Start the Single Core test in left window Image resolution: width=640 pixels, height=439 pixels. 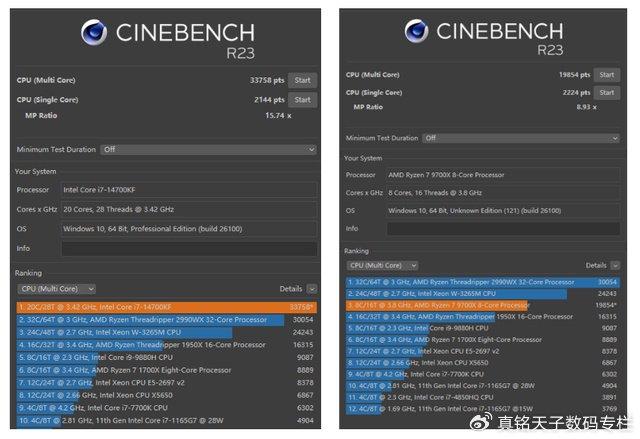click(x=302, y=100)
